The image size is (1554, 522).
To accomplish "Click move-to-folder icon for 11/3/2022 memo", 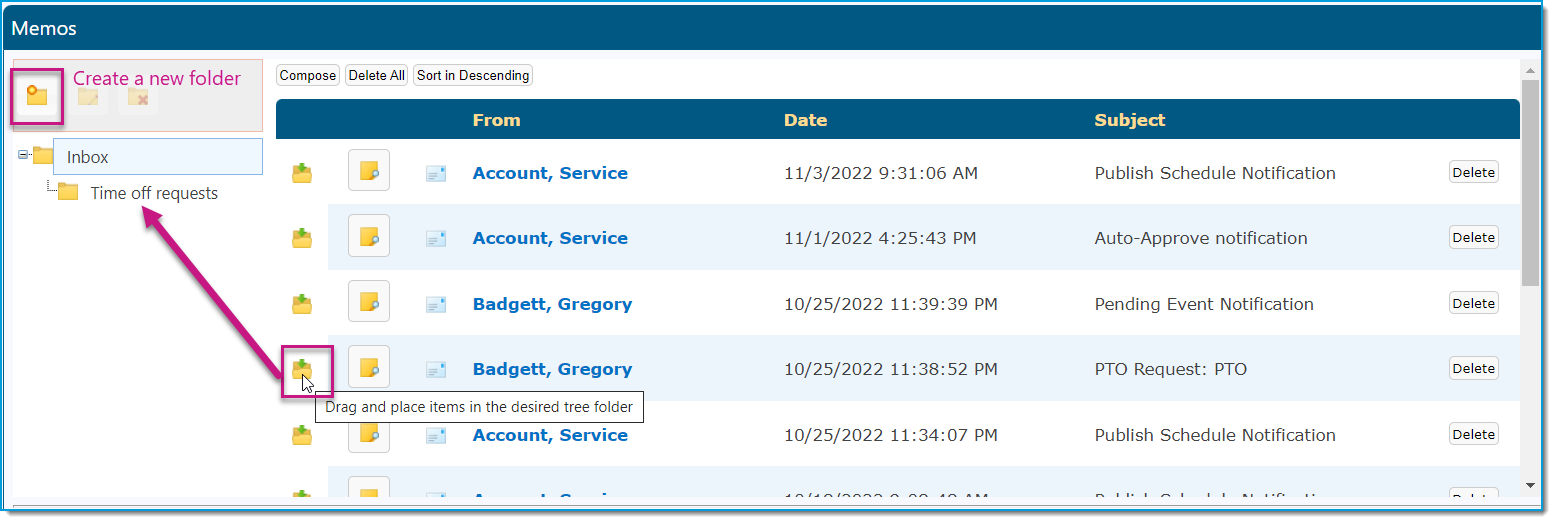I will pos(302,173).
